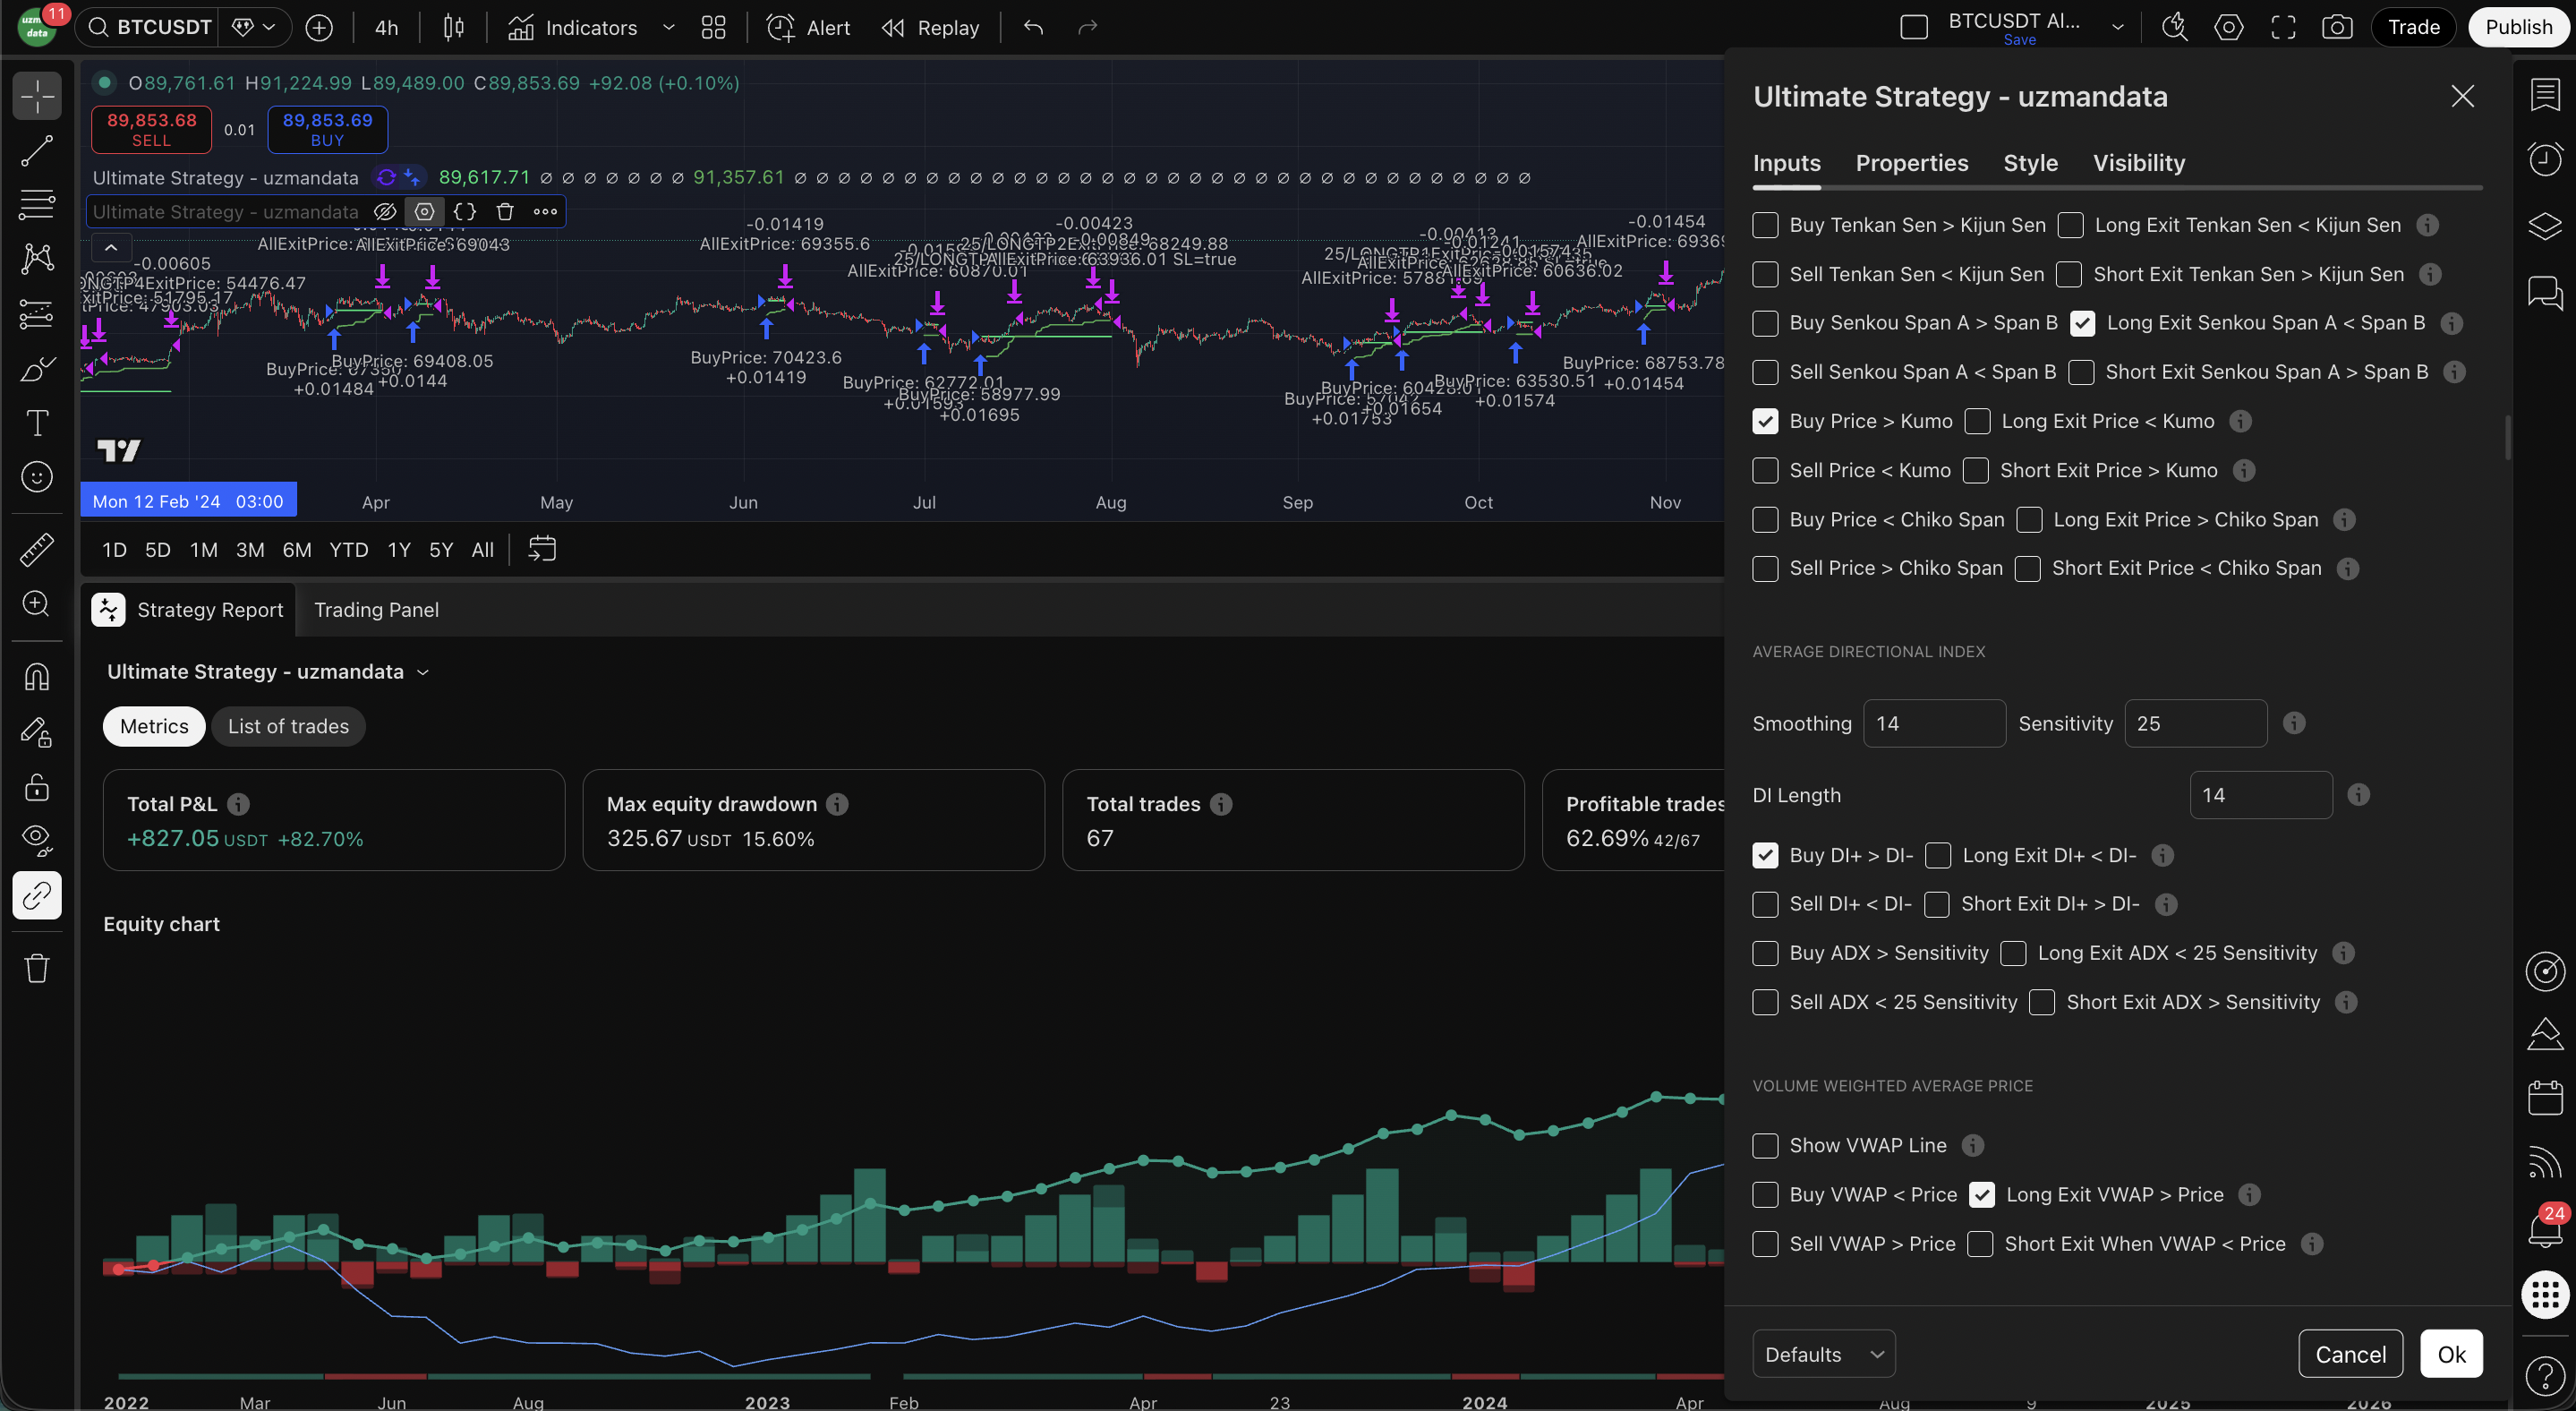This screenshot has height=1411, width=2576.
Task: Take a chart snapshot with camera icon
Action: click(x=2336, y=28)
